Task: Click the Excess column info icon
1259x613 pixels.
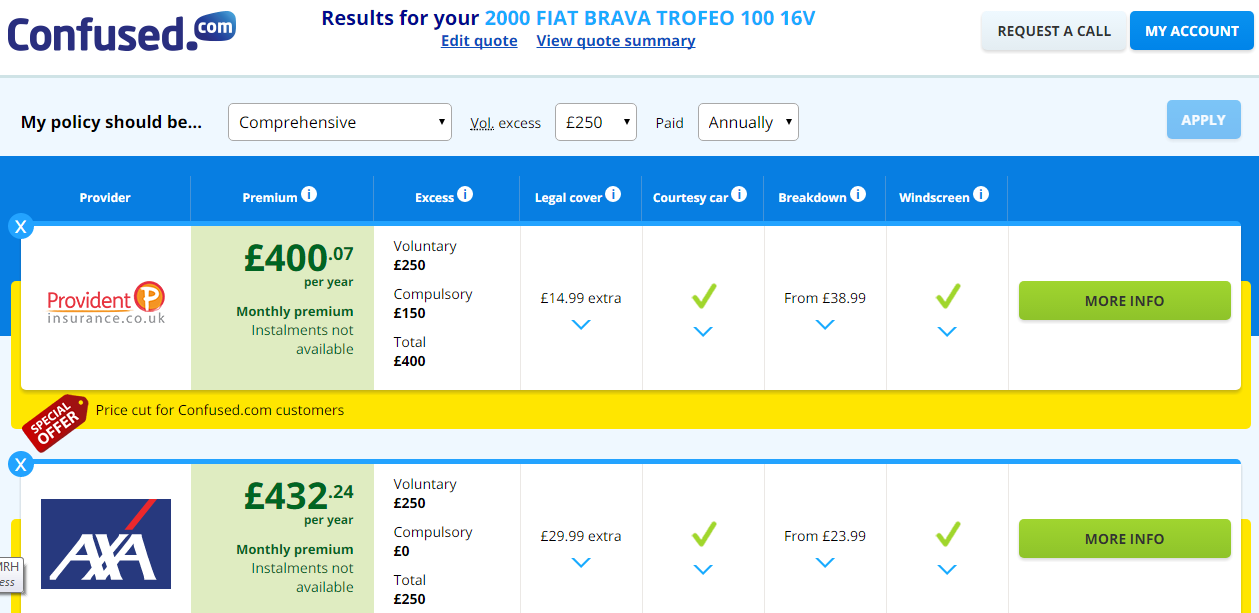Action: (465, 194)
